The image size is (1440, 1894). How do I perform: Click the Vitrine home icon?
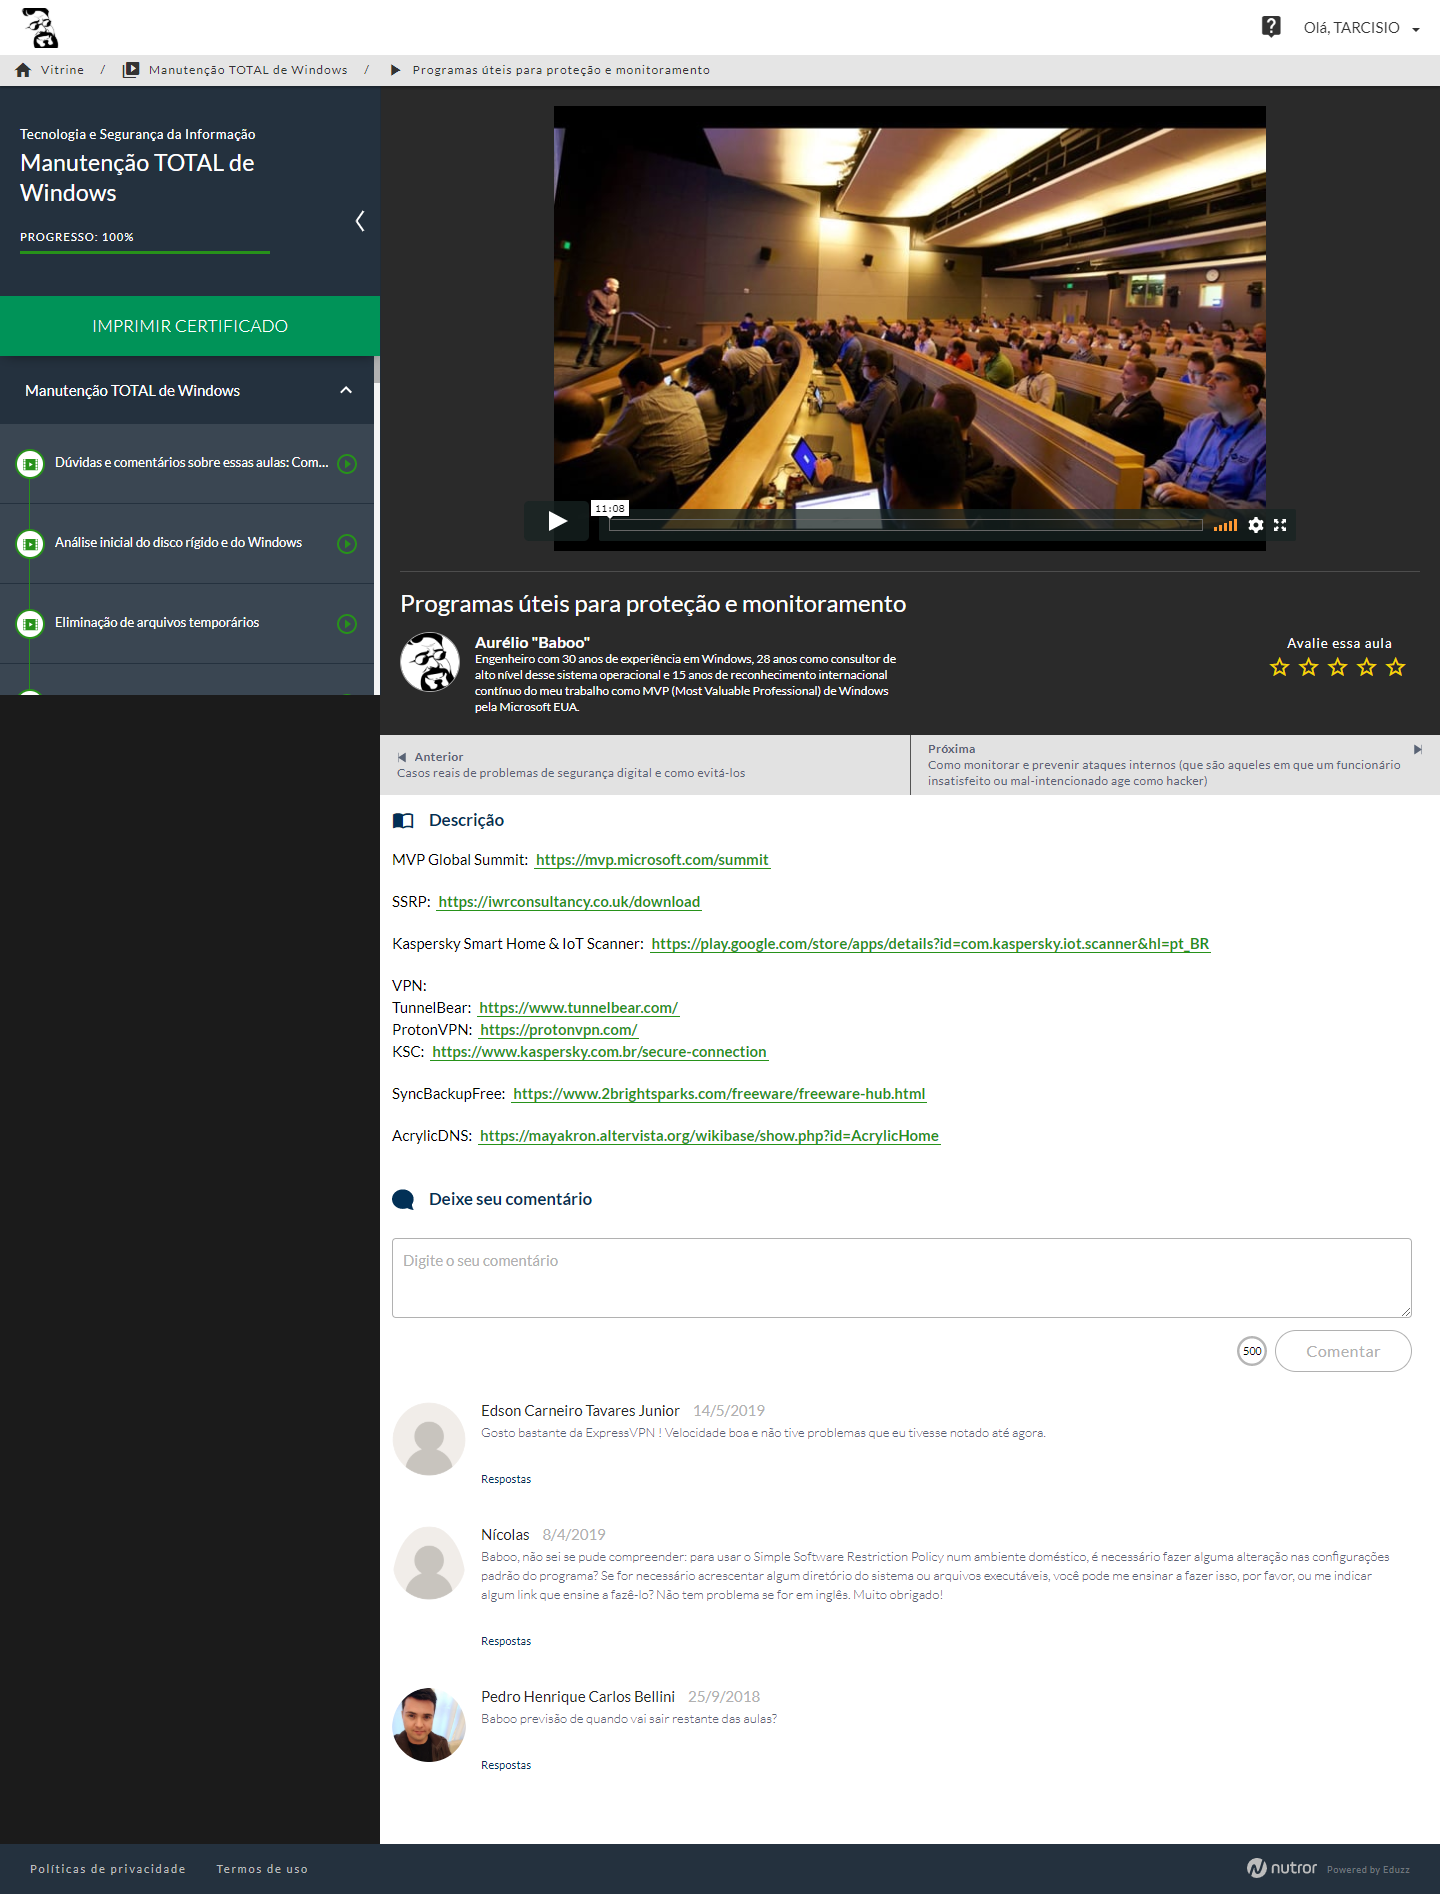pyautogui.click(x=23, y=70)
